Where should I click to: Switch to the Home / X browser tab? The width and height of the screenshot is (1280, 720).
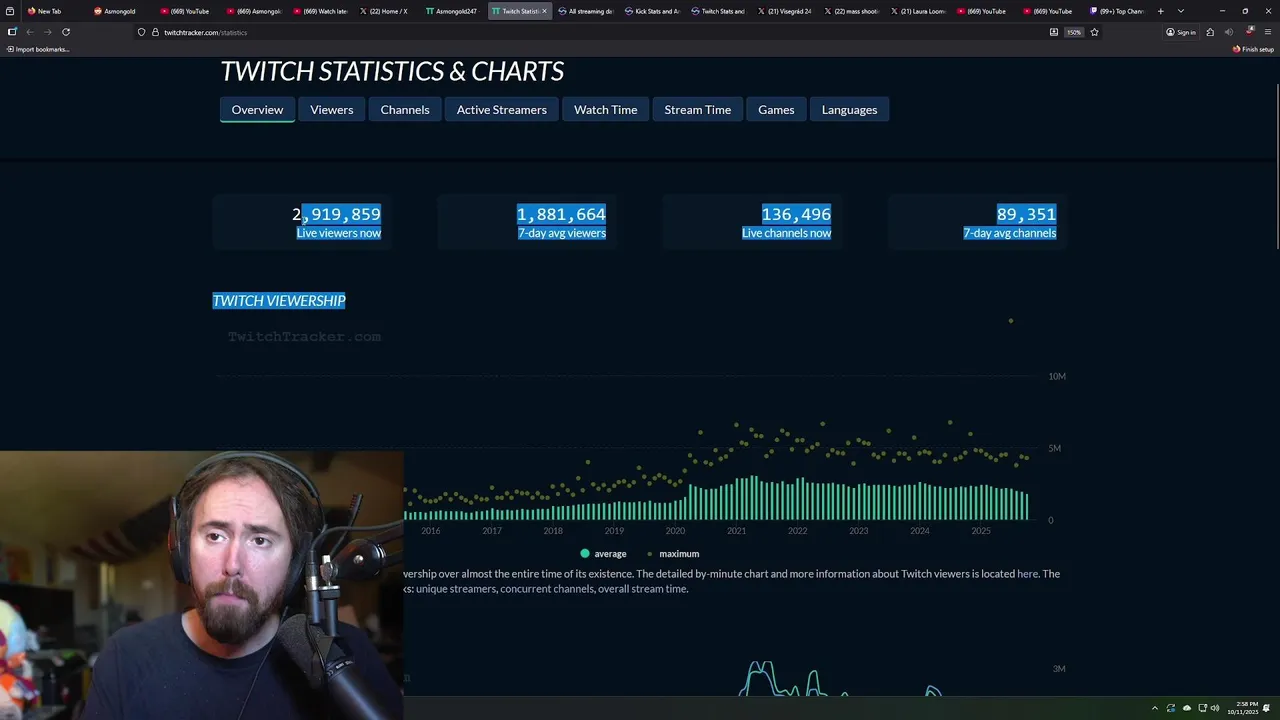(387, 11)
